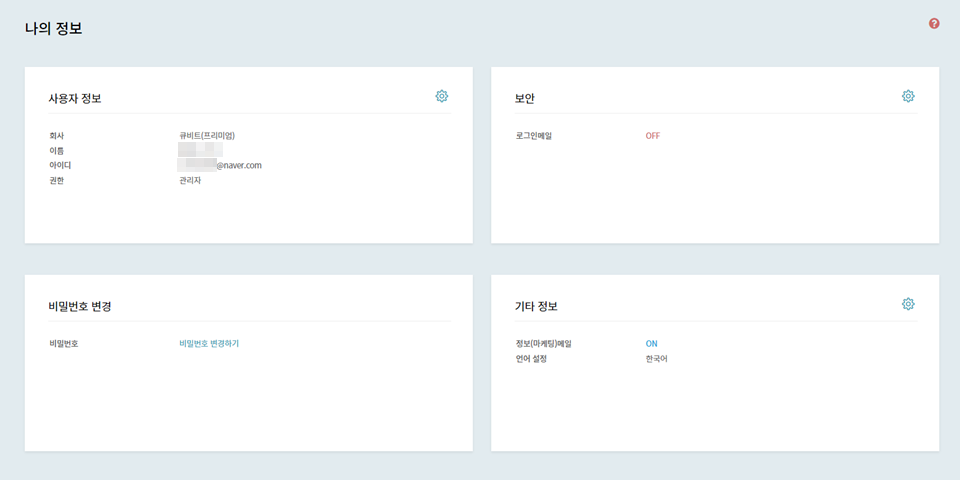This screenshot has width=960, height=480.
Task: Click the 나의 정보 page title
Action: click(x=54, y=29)
